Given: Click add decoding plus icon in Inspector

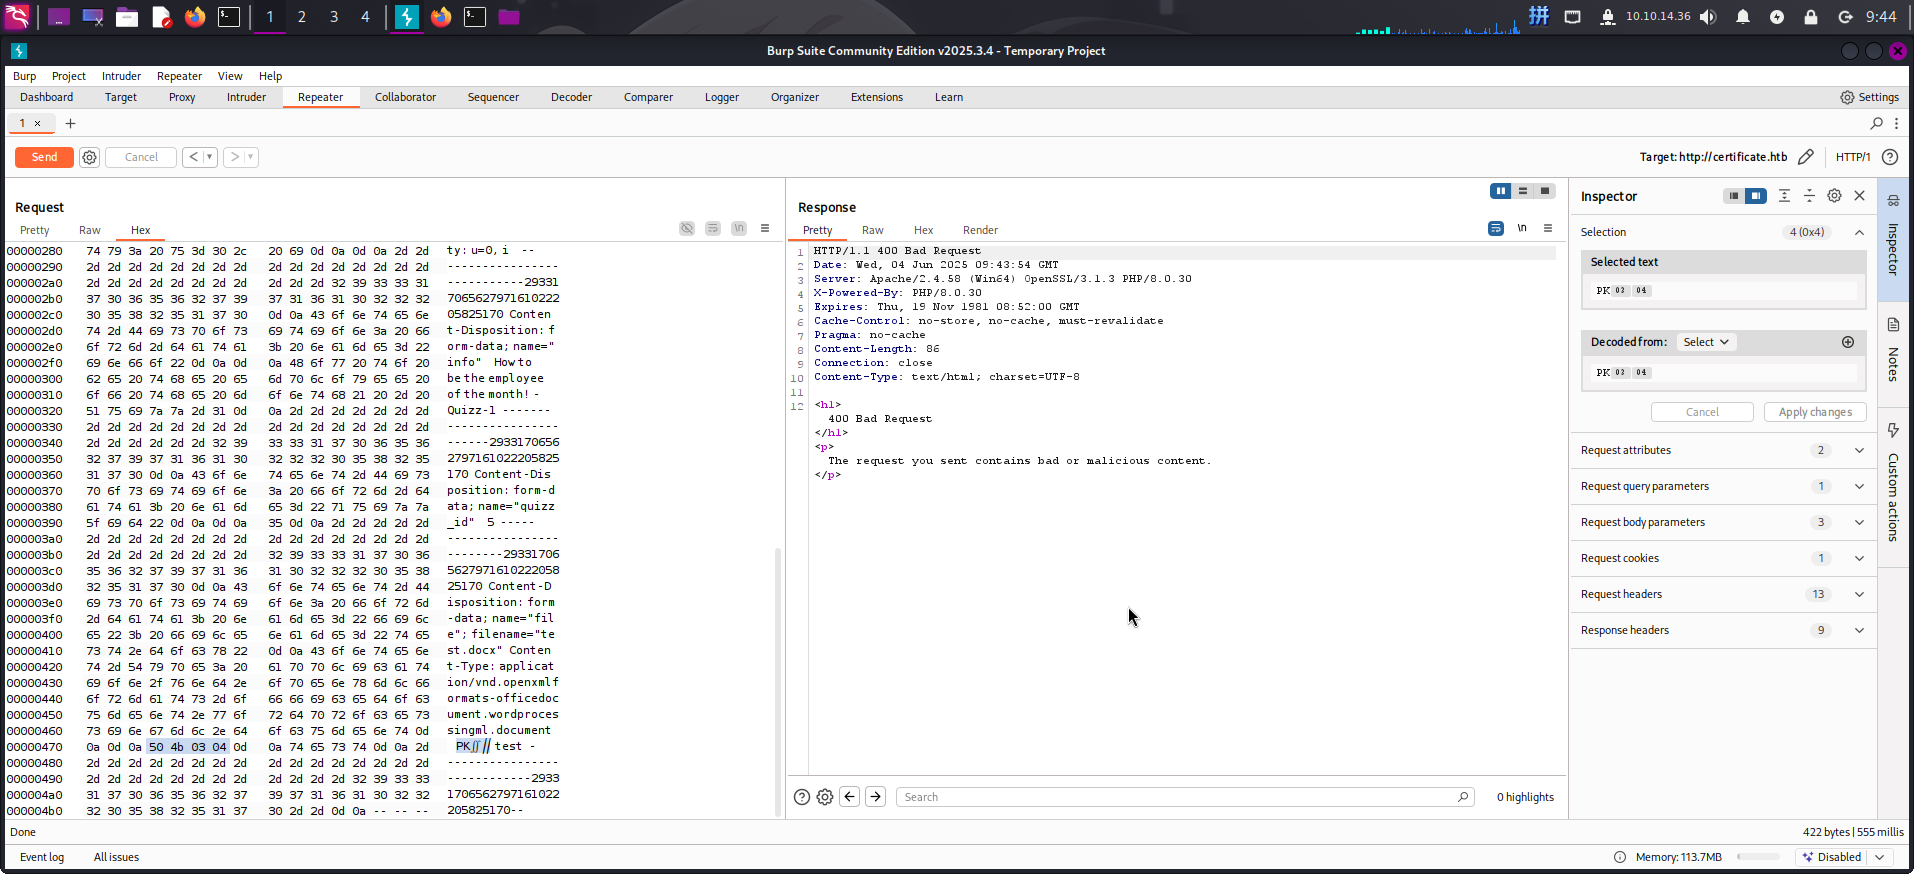Looking at the screenshot, I should point(1847,342).
